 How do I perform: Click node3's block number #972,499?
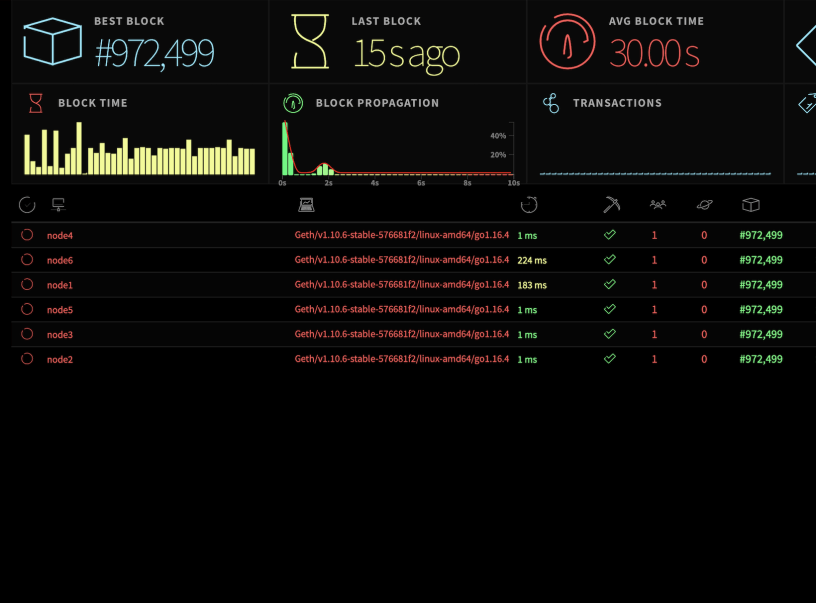tap(761, 335)
